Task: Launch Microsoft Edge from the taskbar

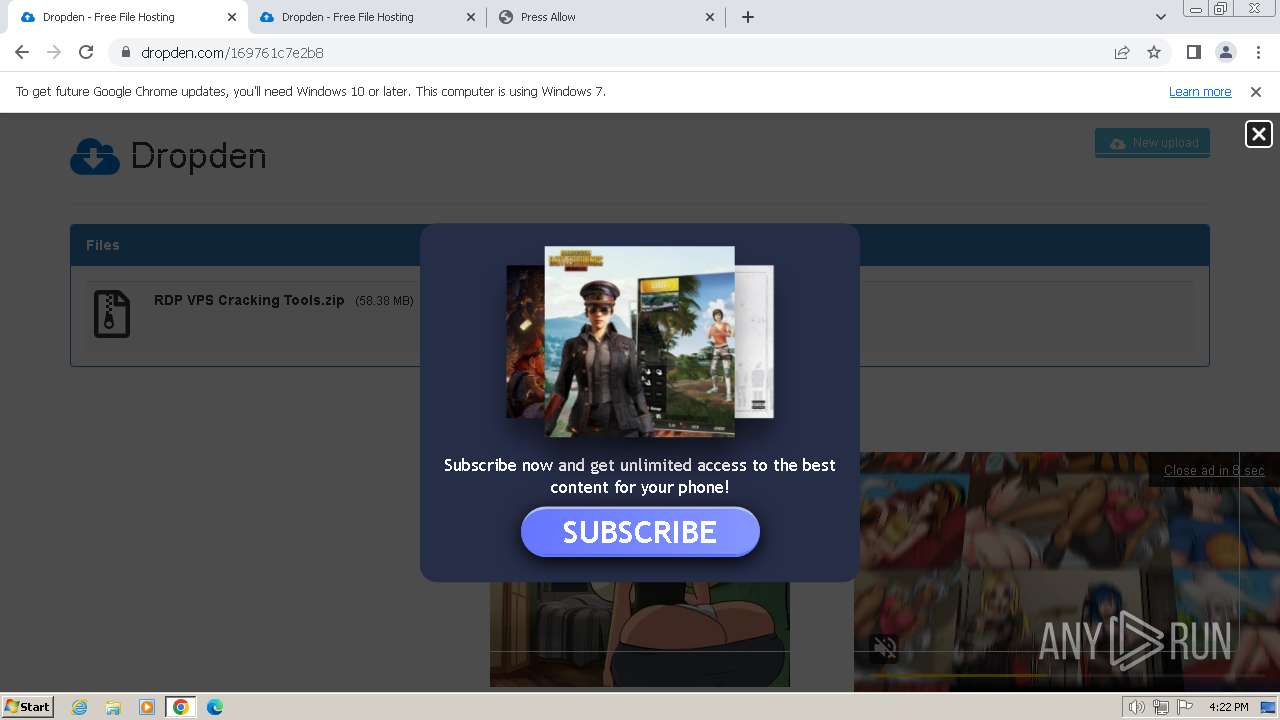Action: [215, 707]
